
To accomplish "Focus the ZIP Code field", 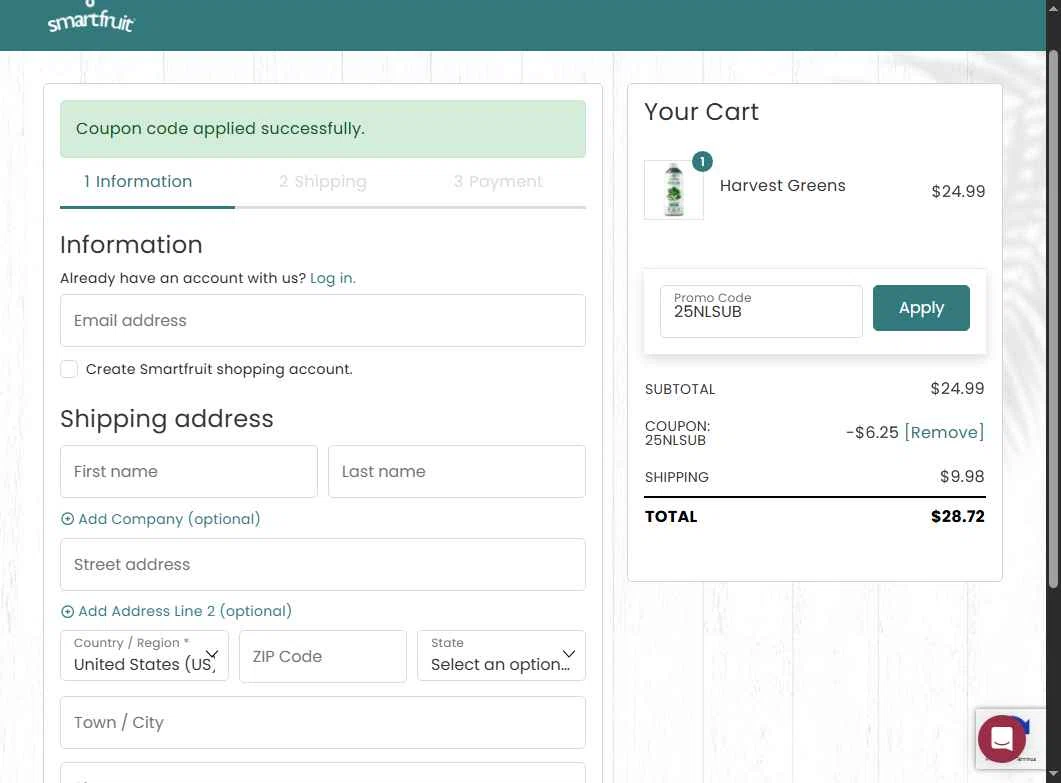I will 323,656.
